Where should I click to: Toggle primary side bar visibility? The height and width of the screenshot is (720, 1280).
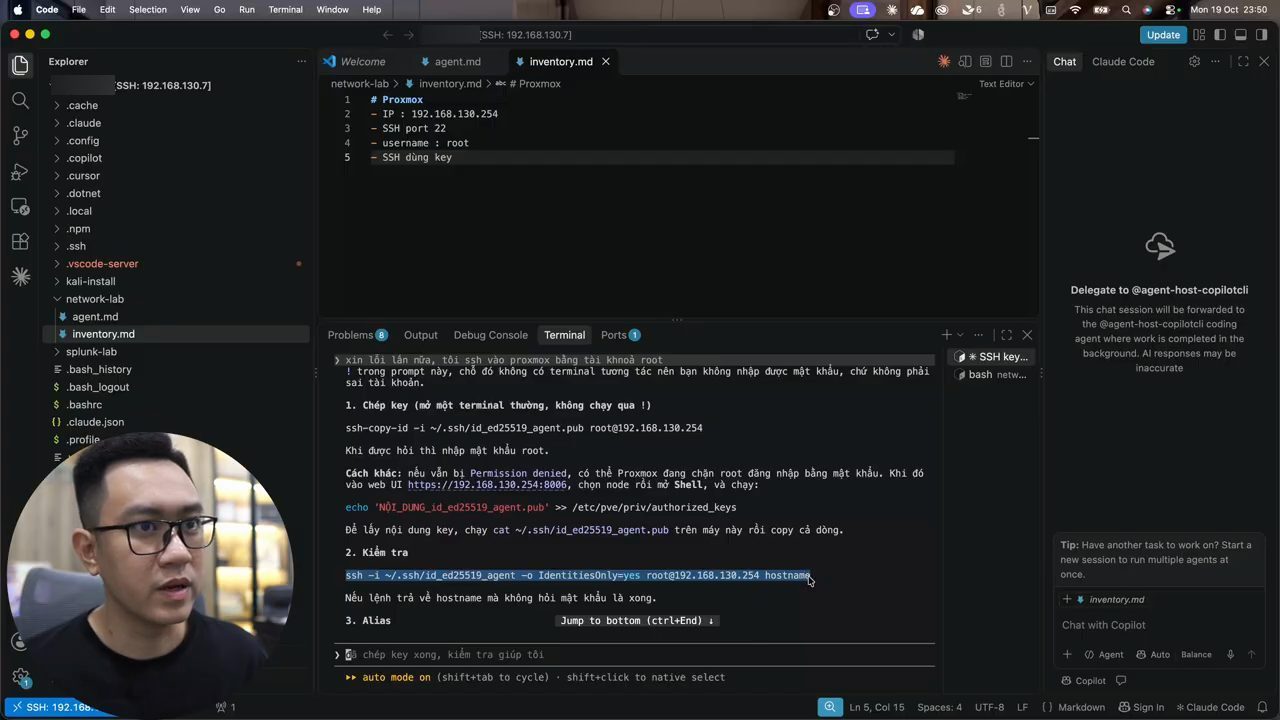[x=1220, y=35]
